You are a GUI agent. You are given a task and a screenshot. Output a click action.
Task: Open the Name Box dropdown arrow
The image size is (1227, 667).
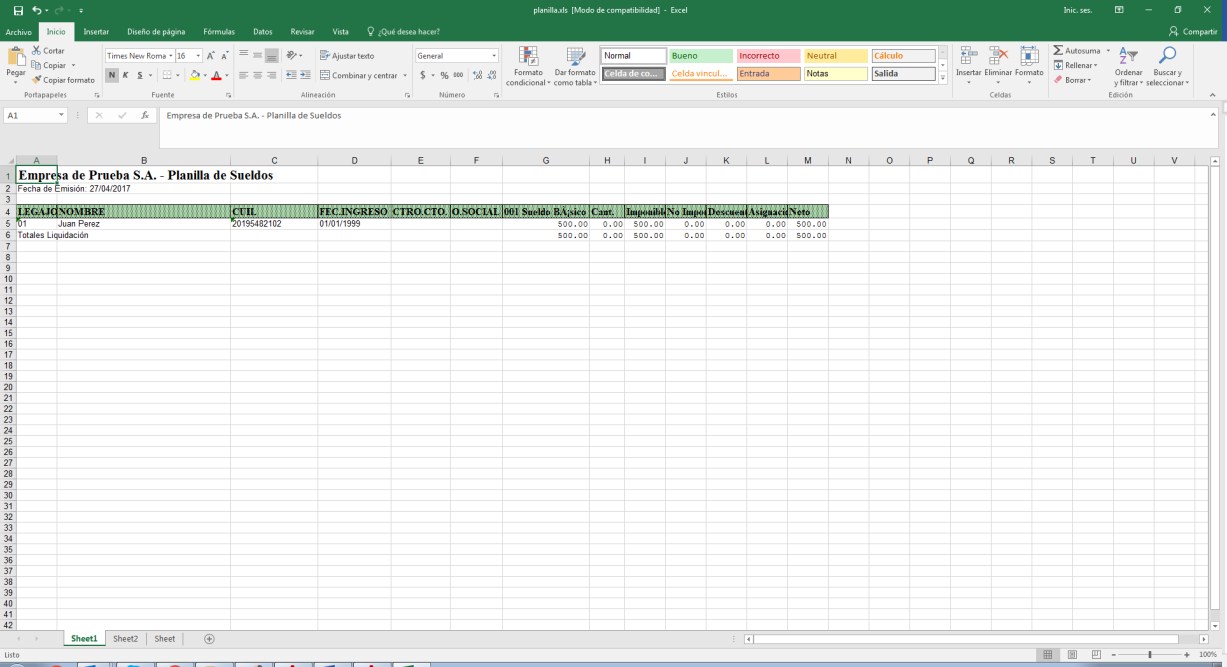pos(62,115)
